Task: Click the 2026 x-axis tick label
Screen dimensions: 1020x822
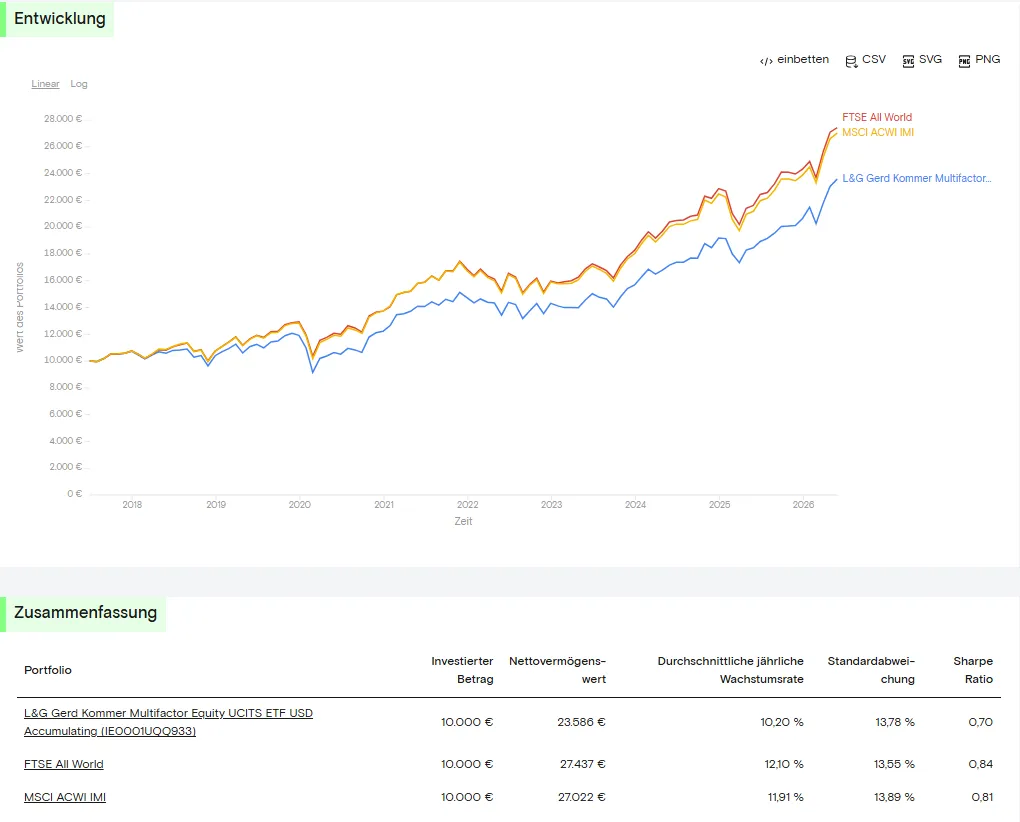Action: point(803,505)
